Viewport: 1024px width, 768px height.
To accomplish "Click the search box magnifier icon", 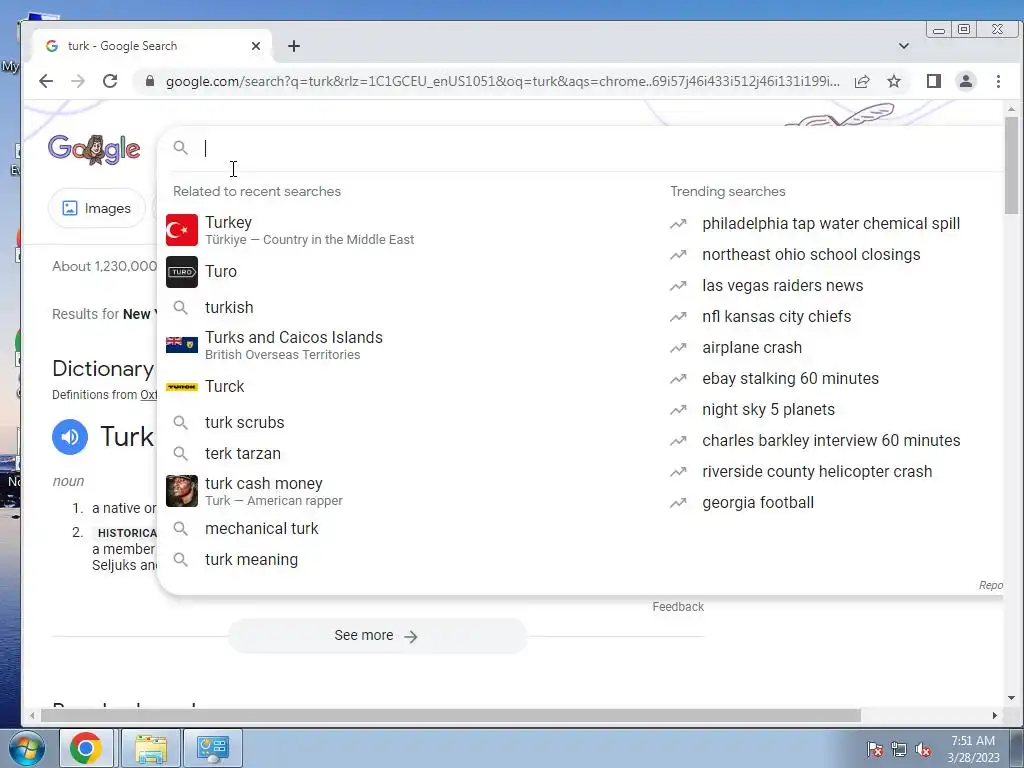I will point(181,148).
